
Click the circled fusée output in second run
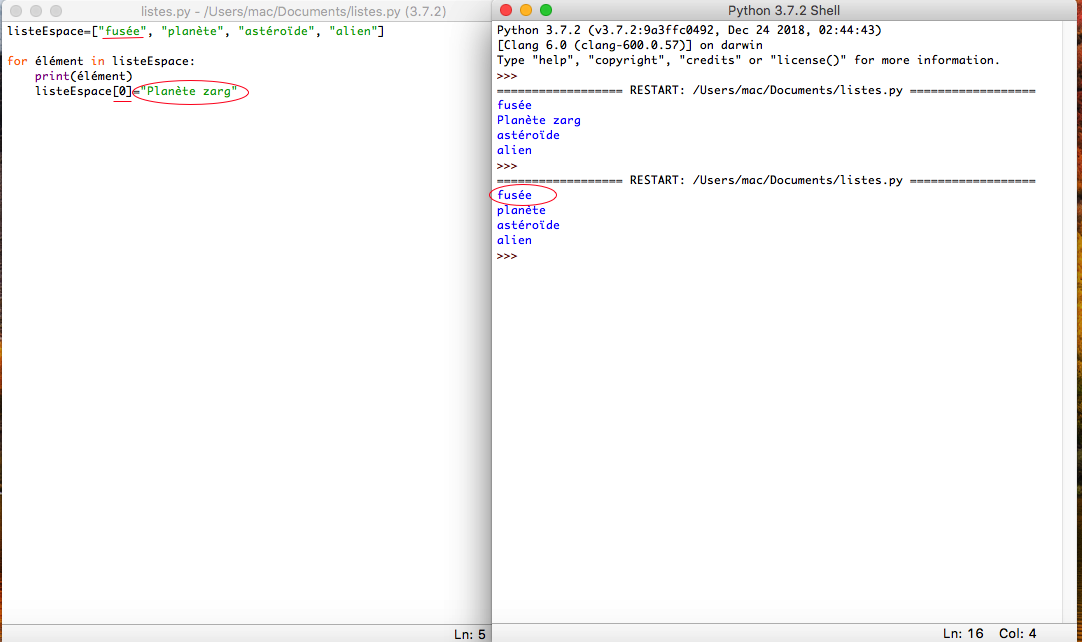click(515, 195)
